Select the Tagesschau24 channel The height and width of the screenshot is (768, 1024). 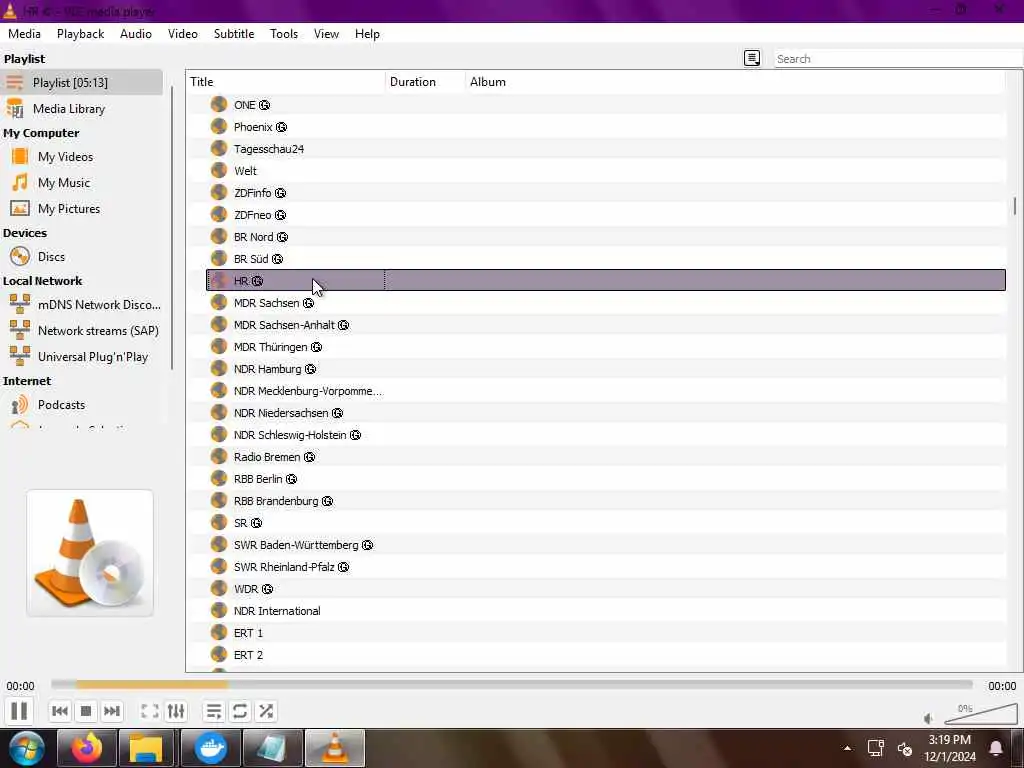coord(605,149)
